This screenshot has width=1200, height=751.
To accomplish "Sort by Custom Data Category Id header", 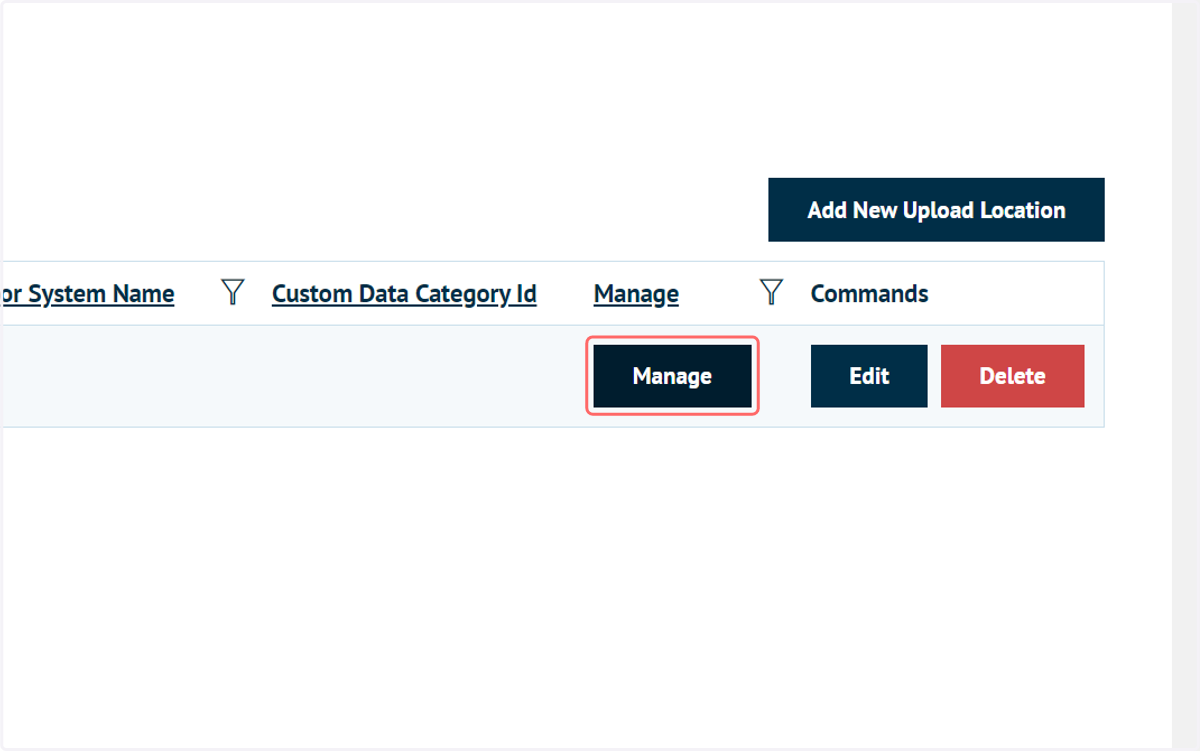I will tap(404, 294).
